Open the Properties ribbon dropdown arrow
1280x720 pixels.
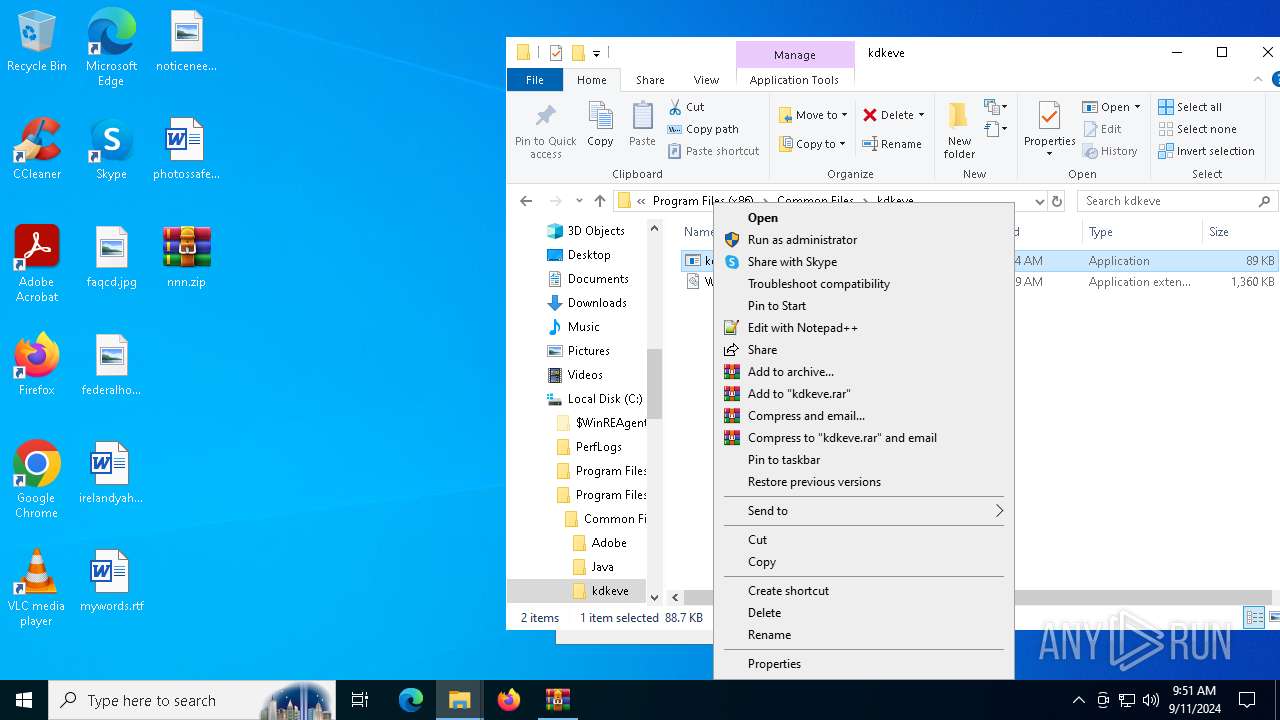(1049, 154)
